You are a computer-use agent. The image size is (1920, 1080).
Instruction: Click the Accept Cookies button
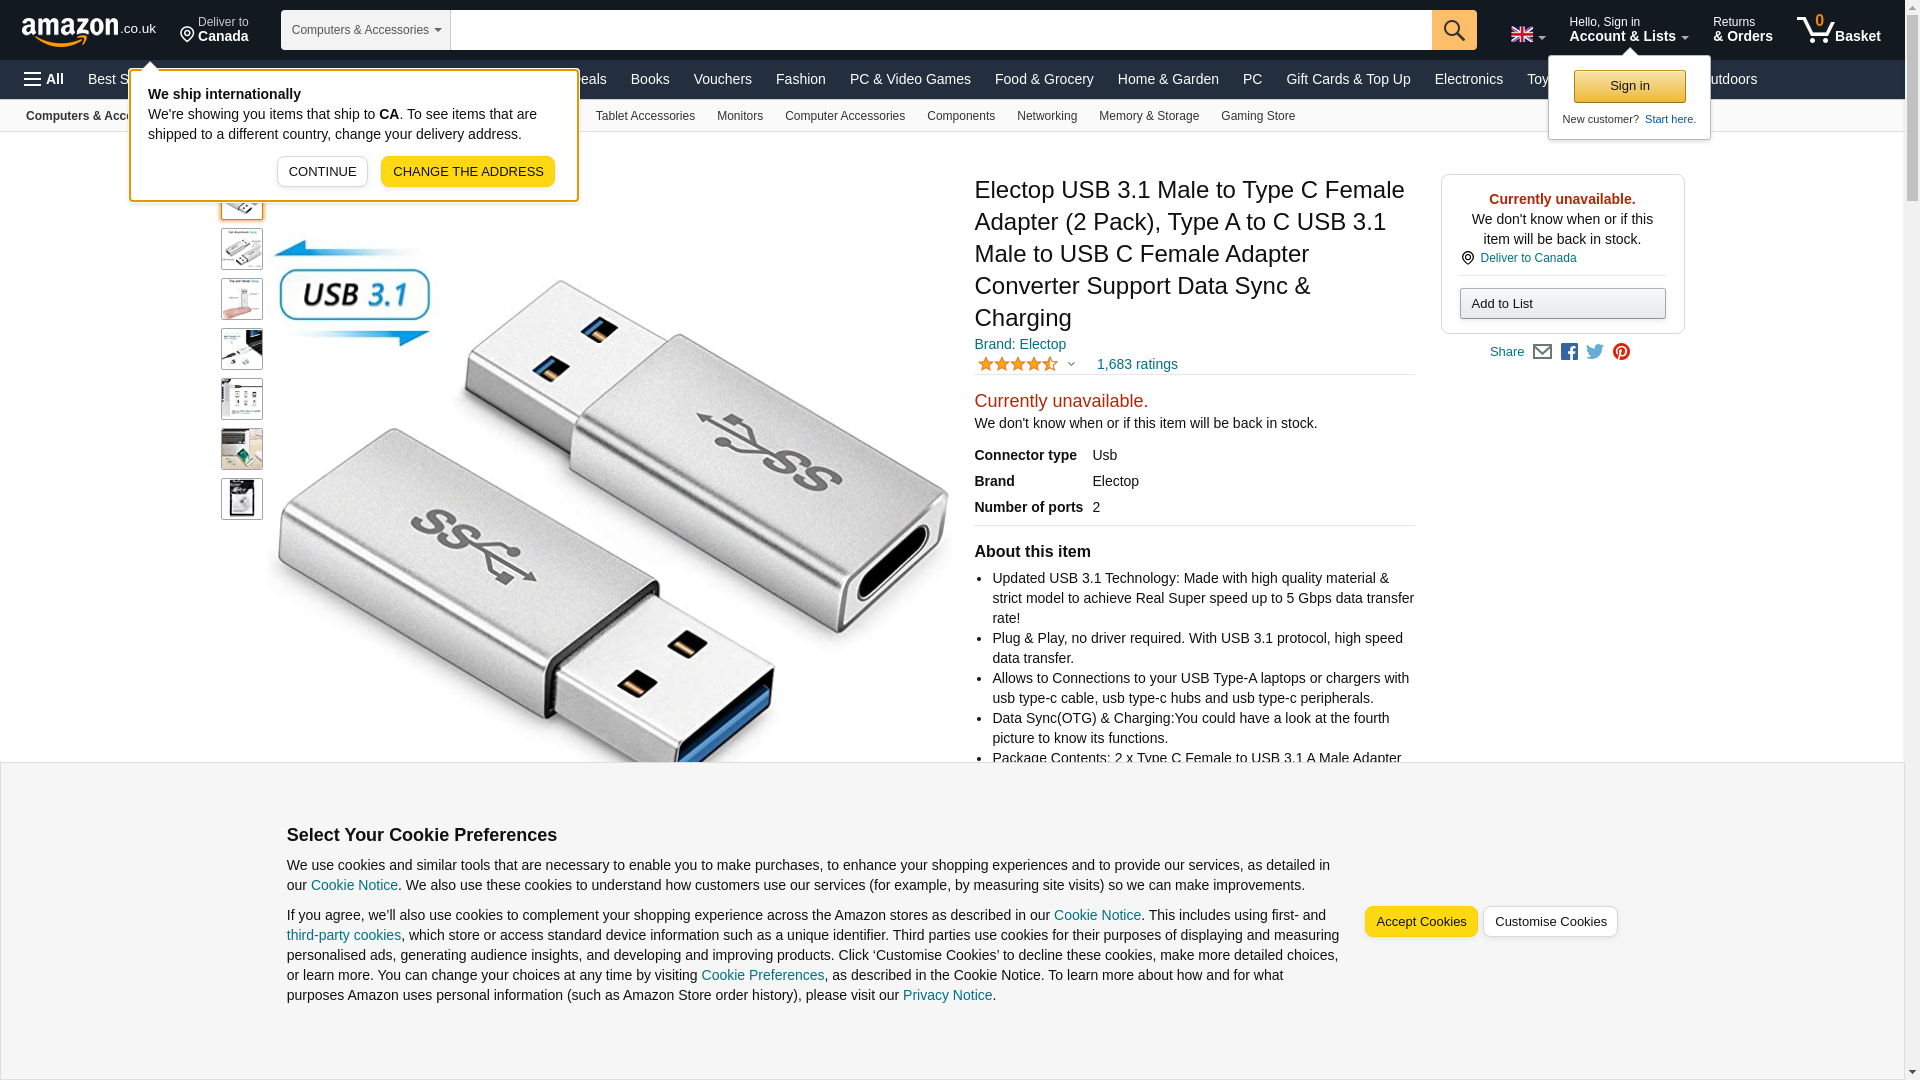[x=1421, y=922]
